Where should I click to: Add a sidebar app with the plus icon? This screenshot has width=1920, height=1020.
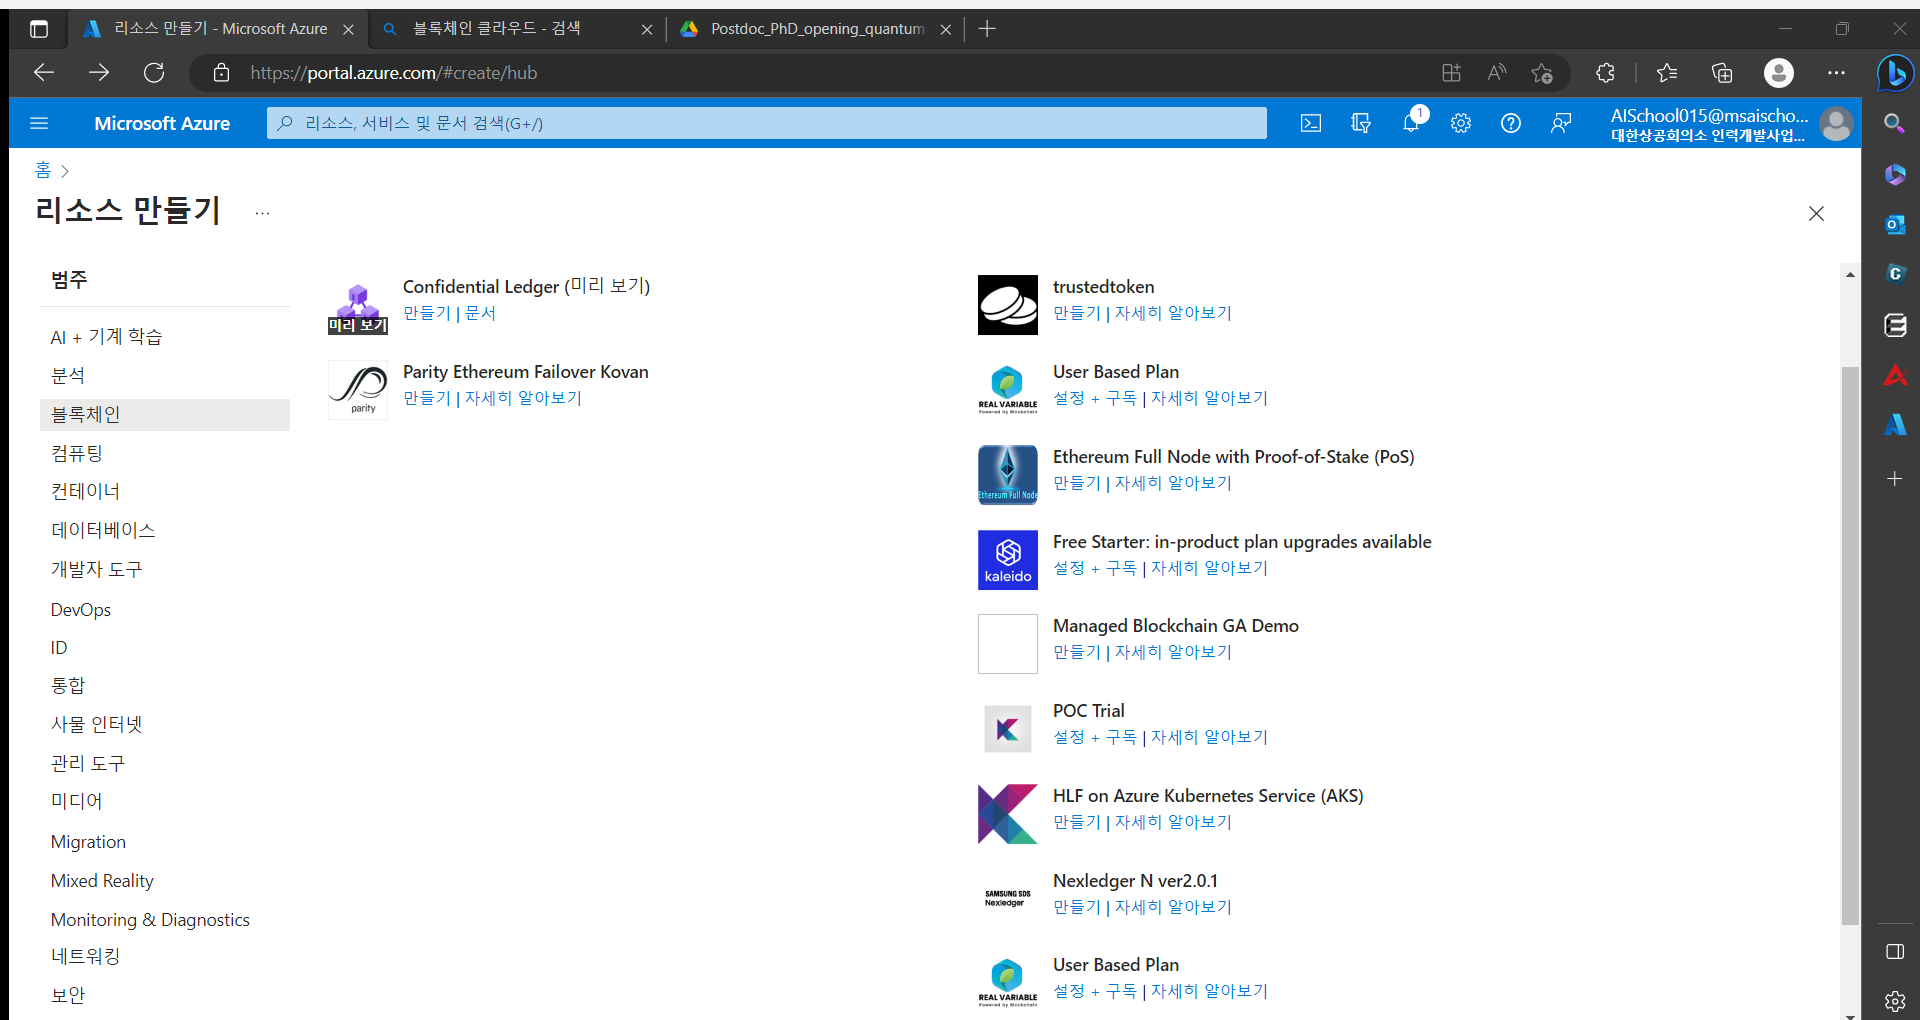[x=1895, y=479]
